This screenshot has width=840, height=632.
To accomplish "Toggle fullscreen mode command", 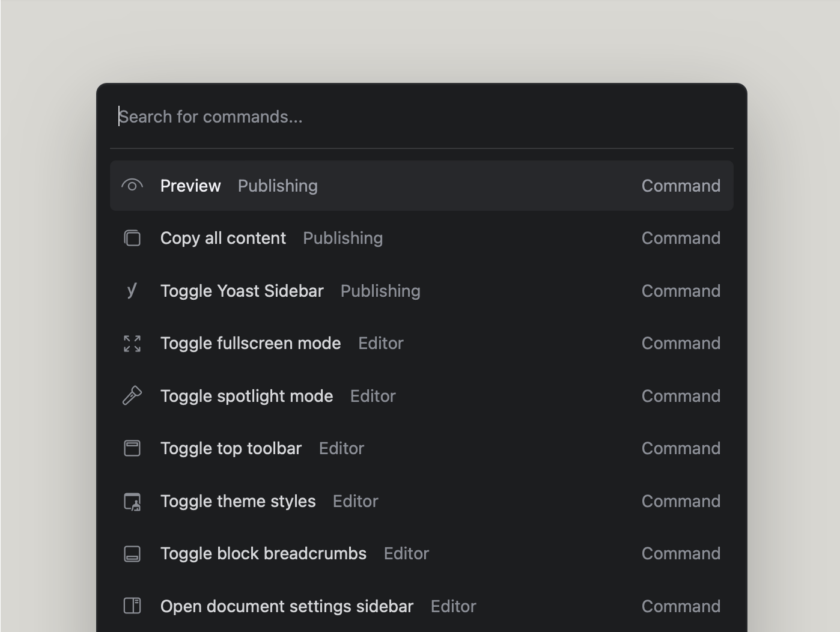I will [422, 343].
